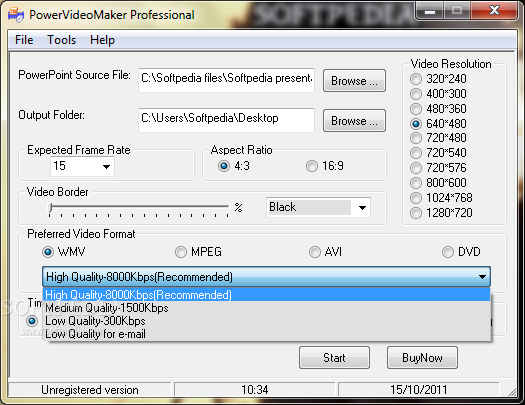Image resolution: width=525 pixels, height=405 pixels.
Task: Select the 16:9 aspect ratio
Action: pyautogui.click(x=324, y=166)
